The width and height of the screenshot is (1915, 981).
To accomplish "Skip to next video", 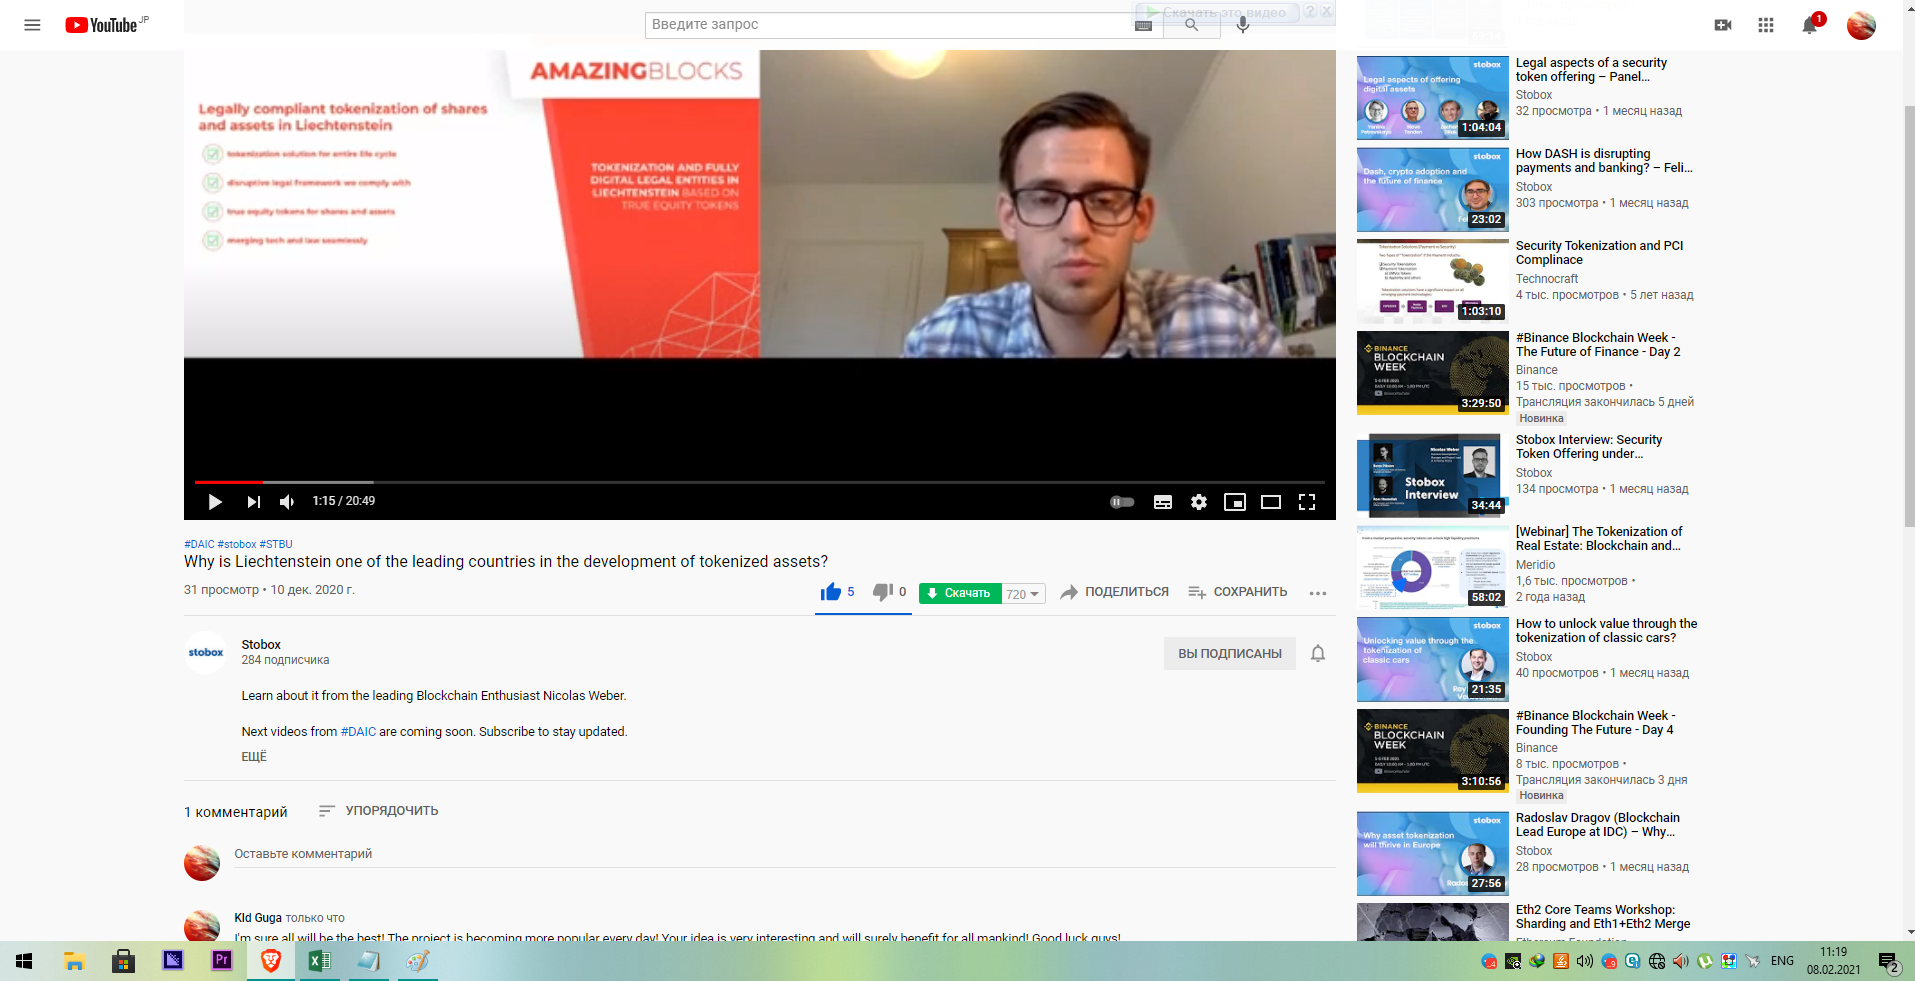I will (253, 502).
